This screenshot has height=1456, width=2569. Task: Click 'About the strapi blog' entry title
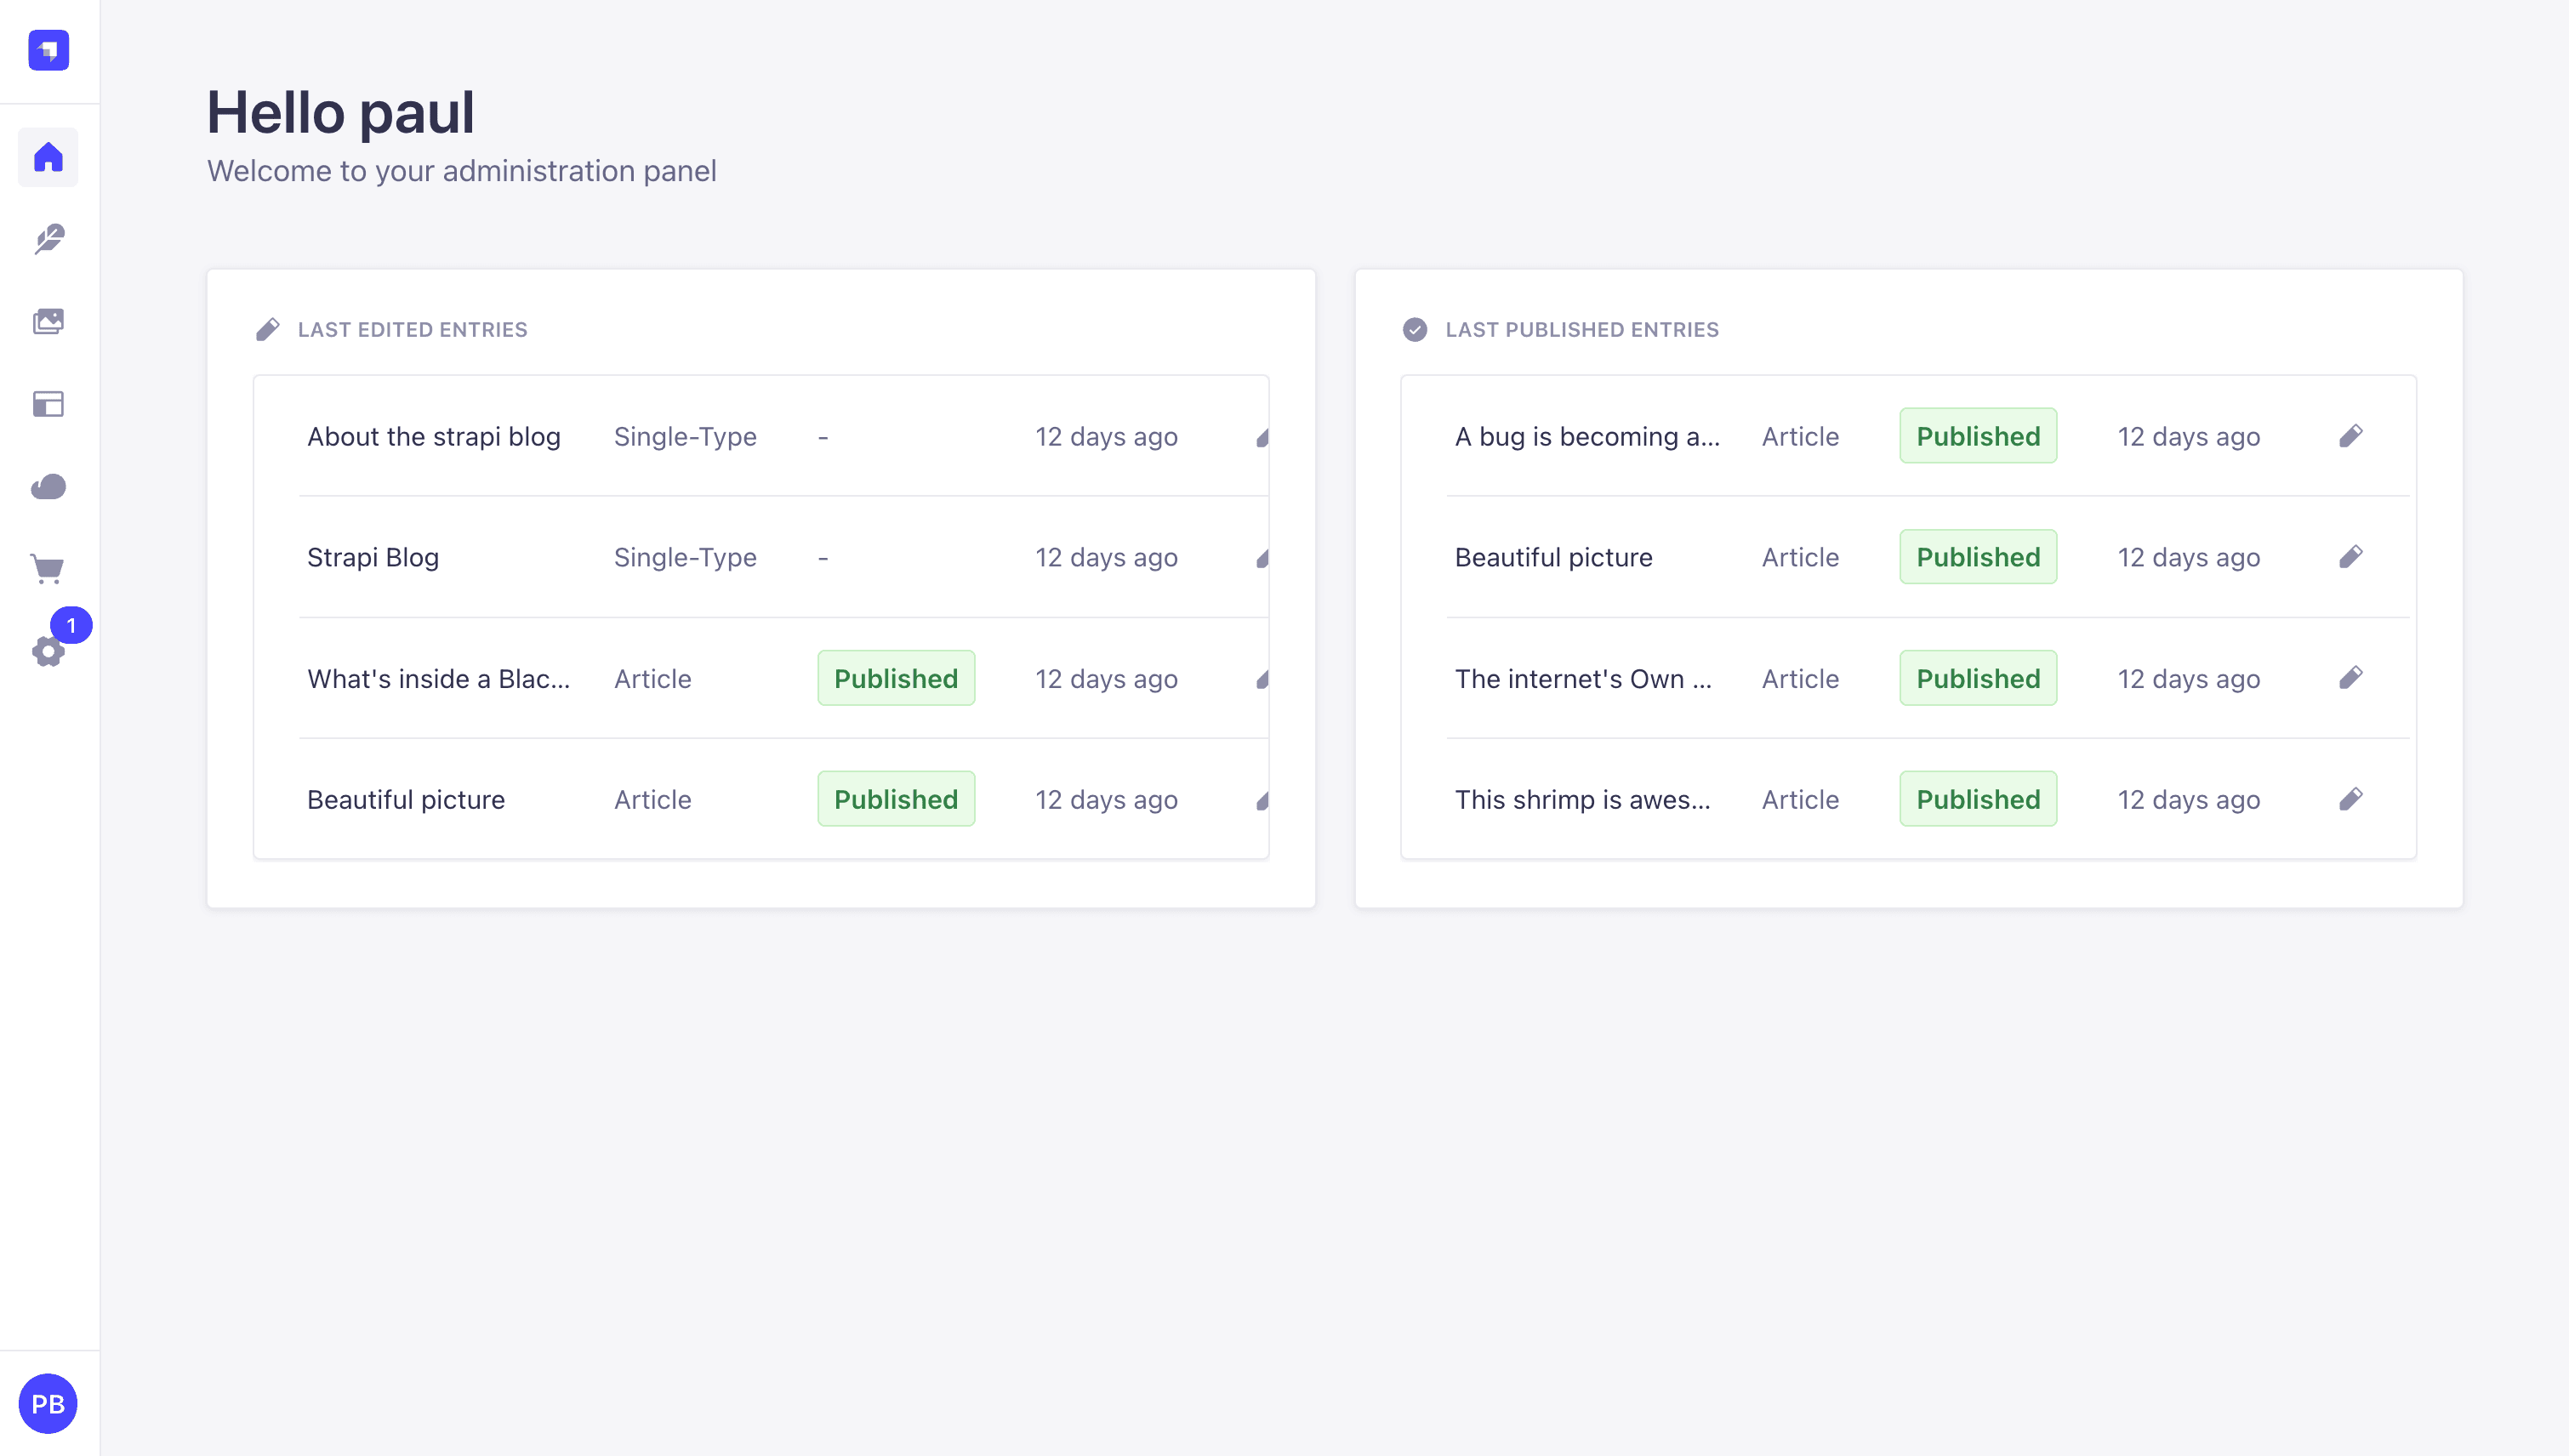[x=433, y=437]
